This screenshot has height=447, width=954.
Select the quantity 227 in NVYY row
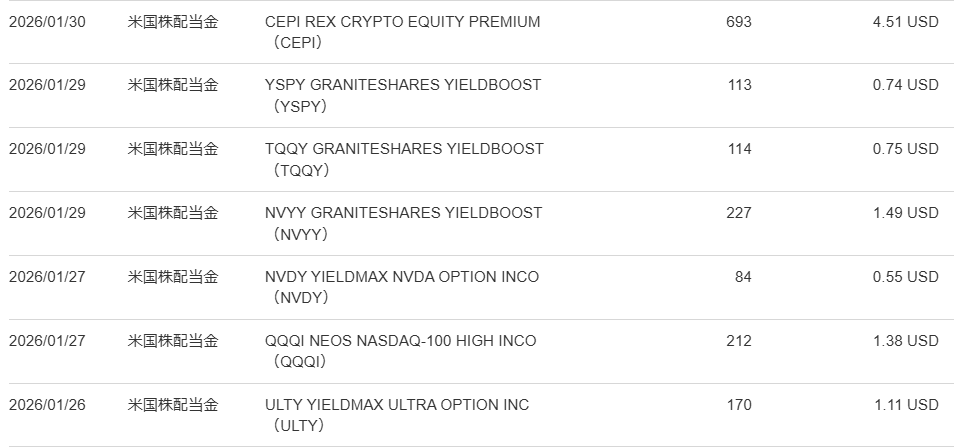(x=739, y=213)
